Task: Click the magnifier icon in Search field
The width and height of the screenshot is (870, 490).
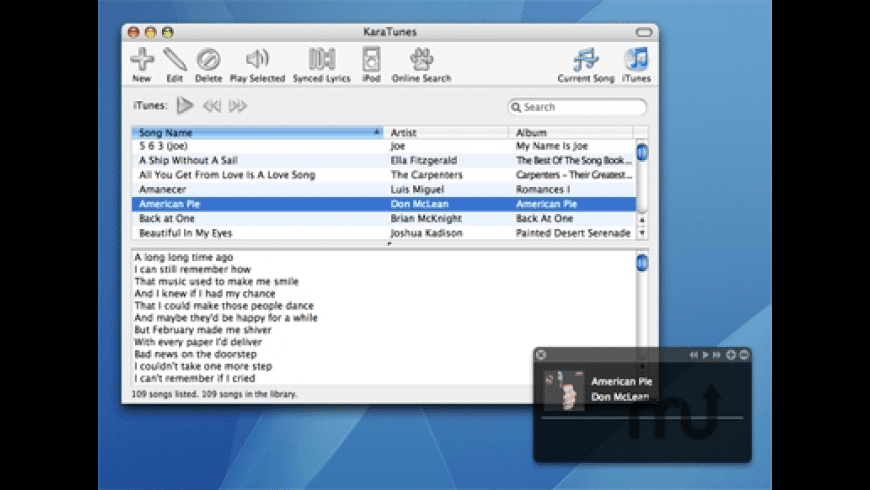Action: (x=516, y=107)
